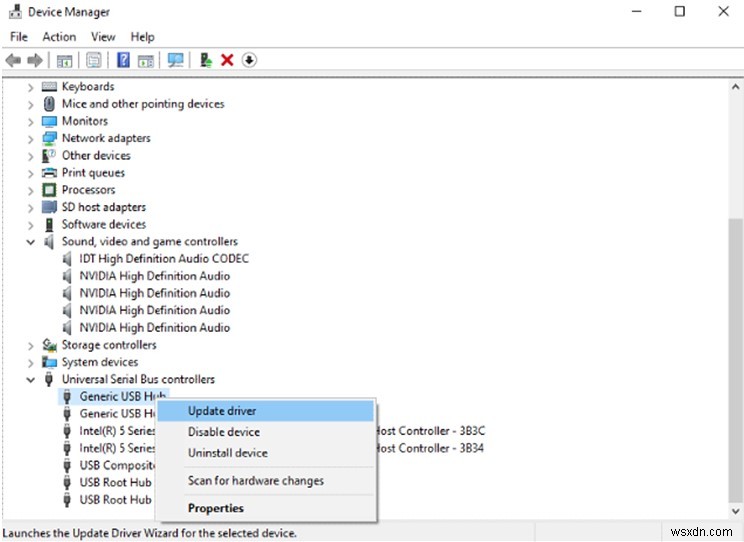Click the mouse icon for pointing devices
Screen dimensions: 744x542
tap(49, 103)
